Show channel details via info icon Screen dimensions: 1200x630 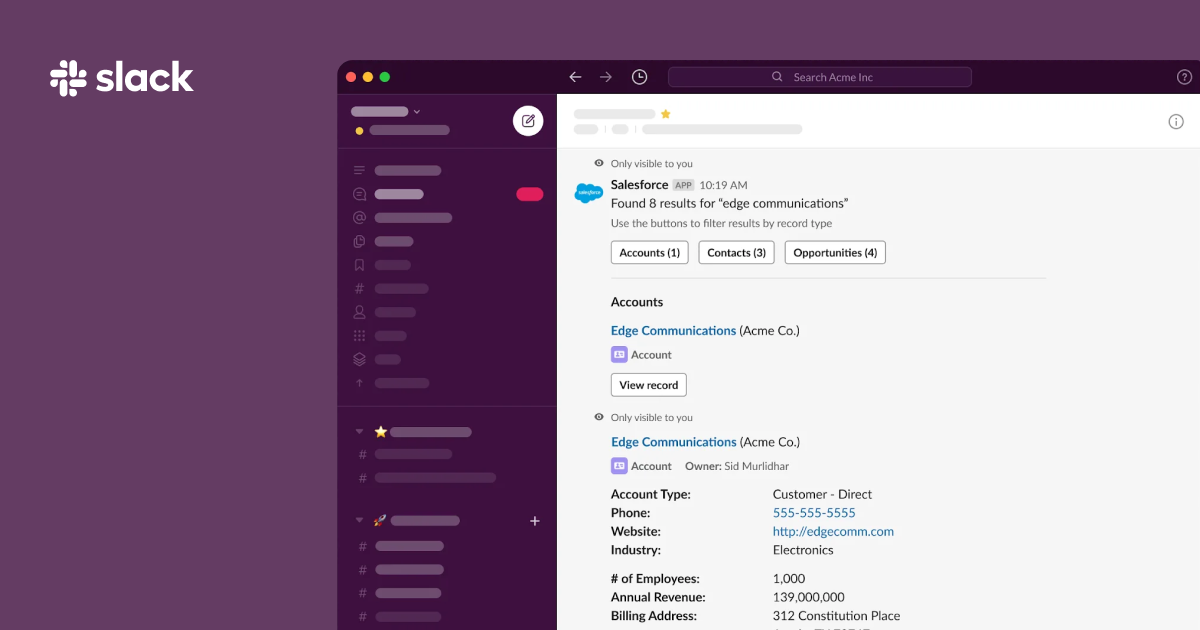click(1176, 122)
